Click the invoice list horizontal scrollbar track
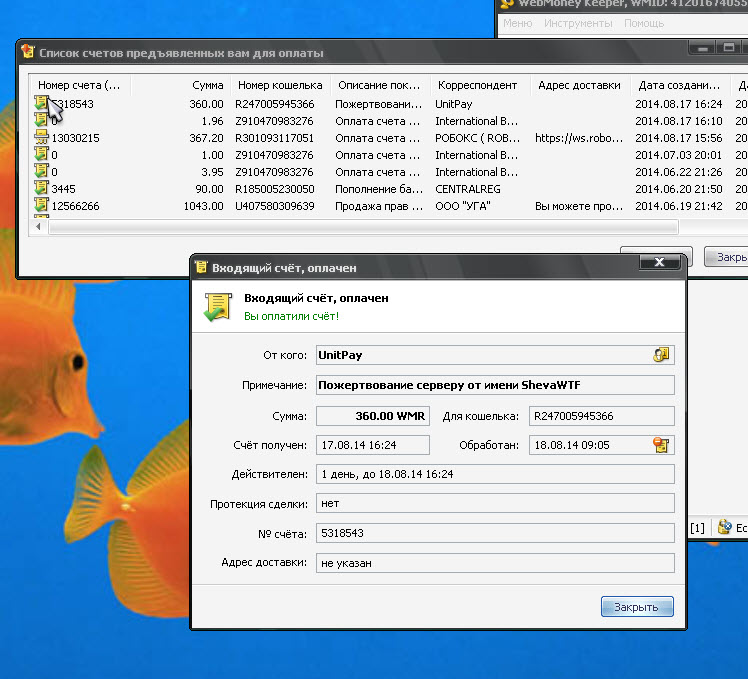This screenshot has width=748, height=679. point(363,227)
